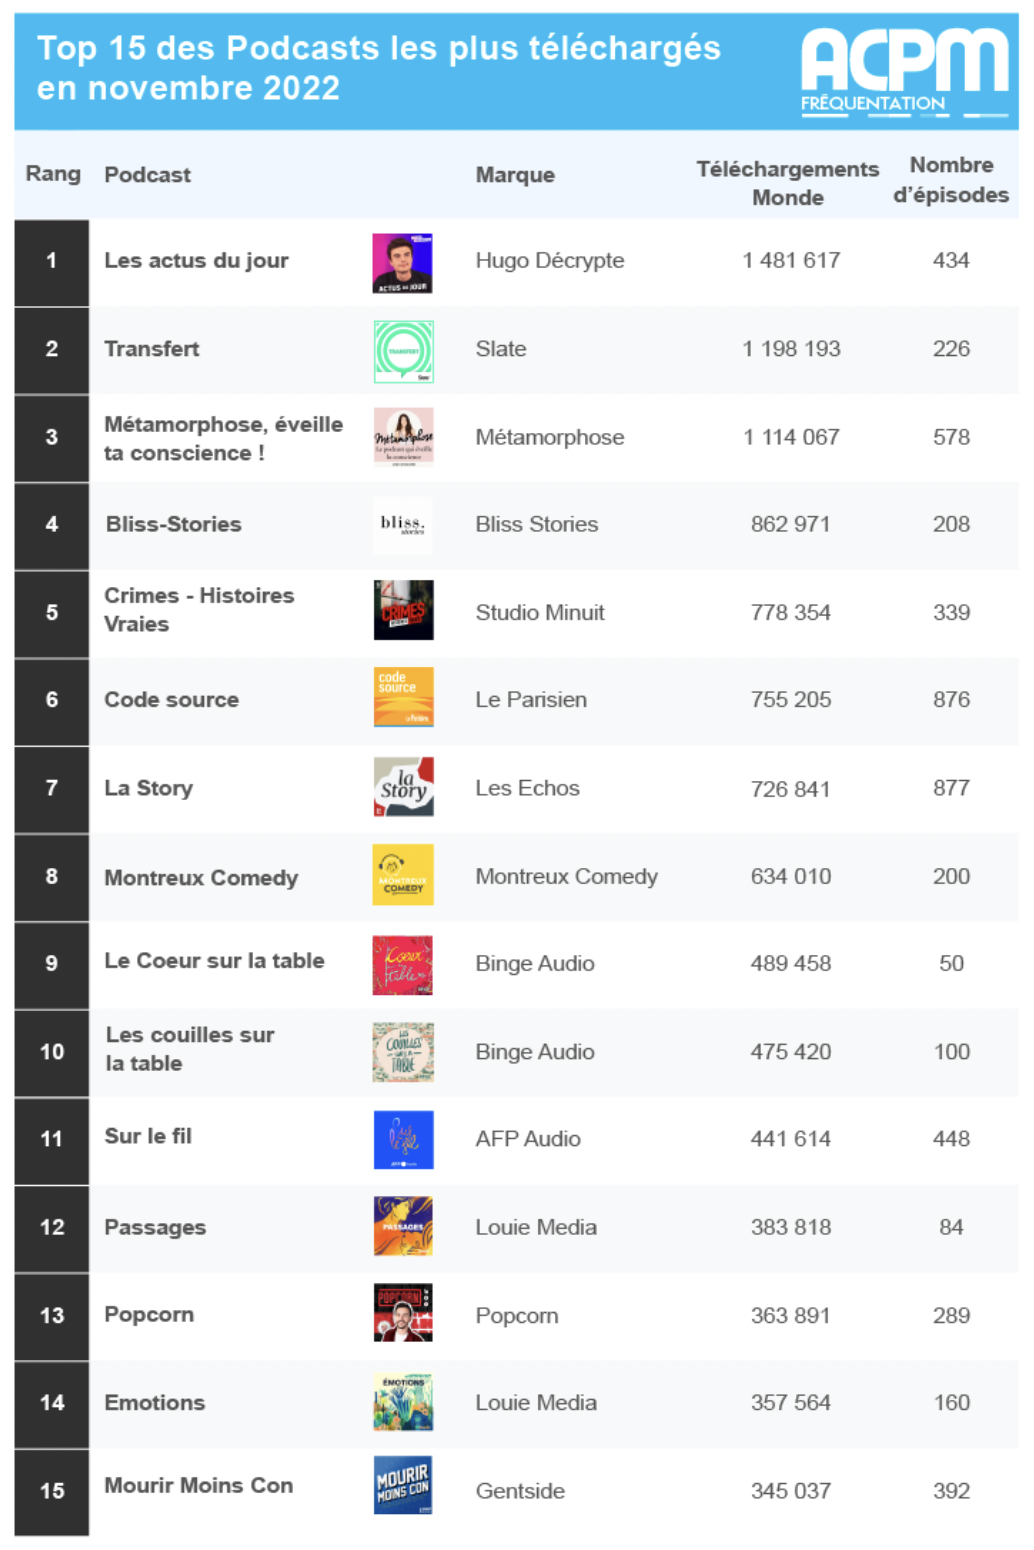Open the Crimes podcast cover art

pos(403,610)
